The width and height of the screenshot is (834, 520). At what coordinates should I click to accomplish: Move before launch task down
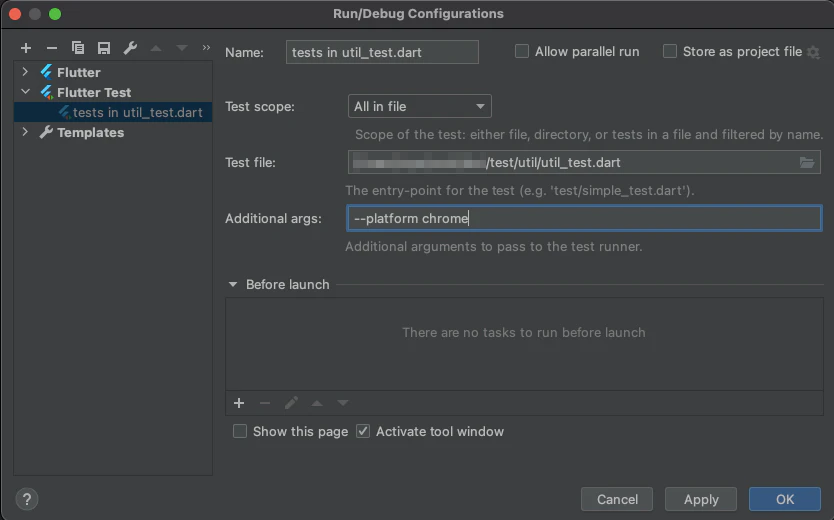pyautogui.click(x=343, y=403)
